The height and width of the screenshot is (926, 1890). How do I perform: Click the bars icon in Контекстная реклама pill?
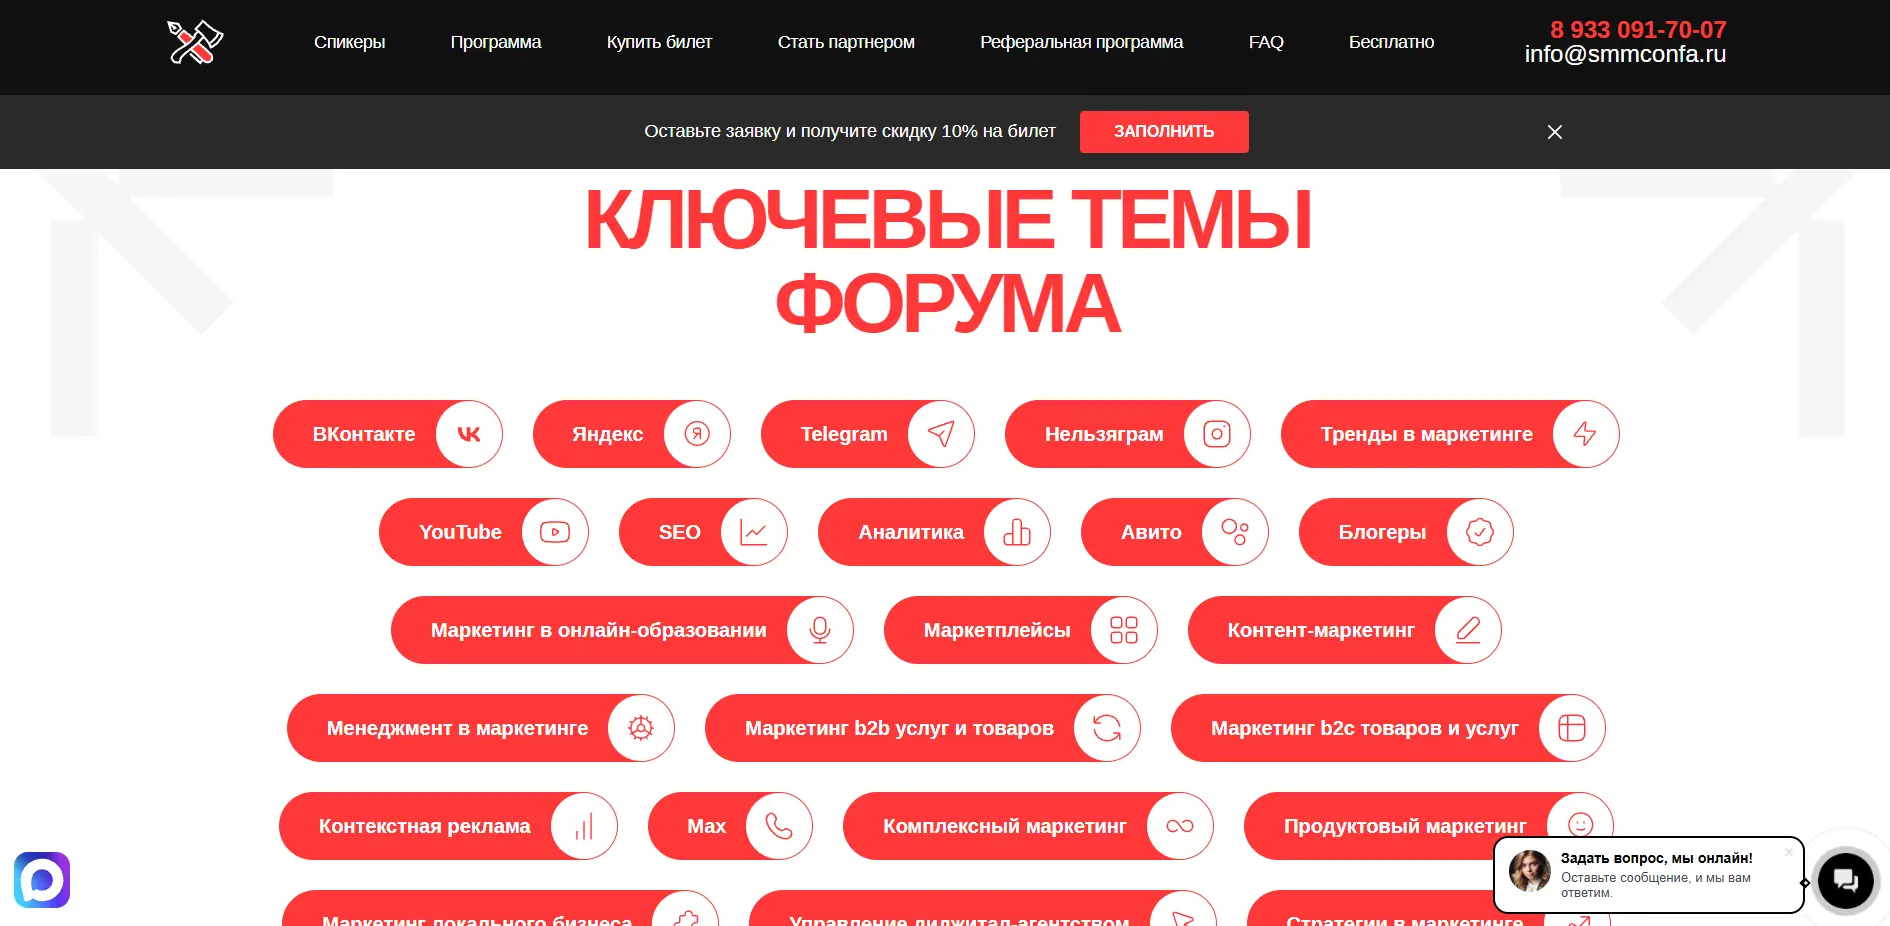tap(584, 826)
